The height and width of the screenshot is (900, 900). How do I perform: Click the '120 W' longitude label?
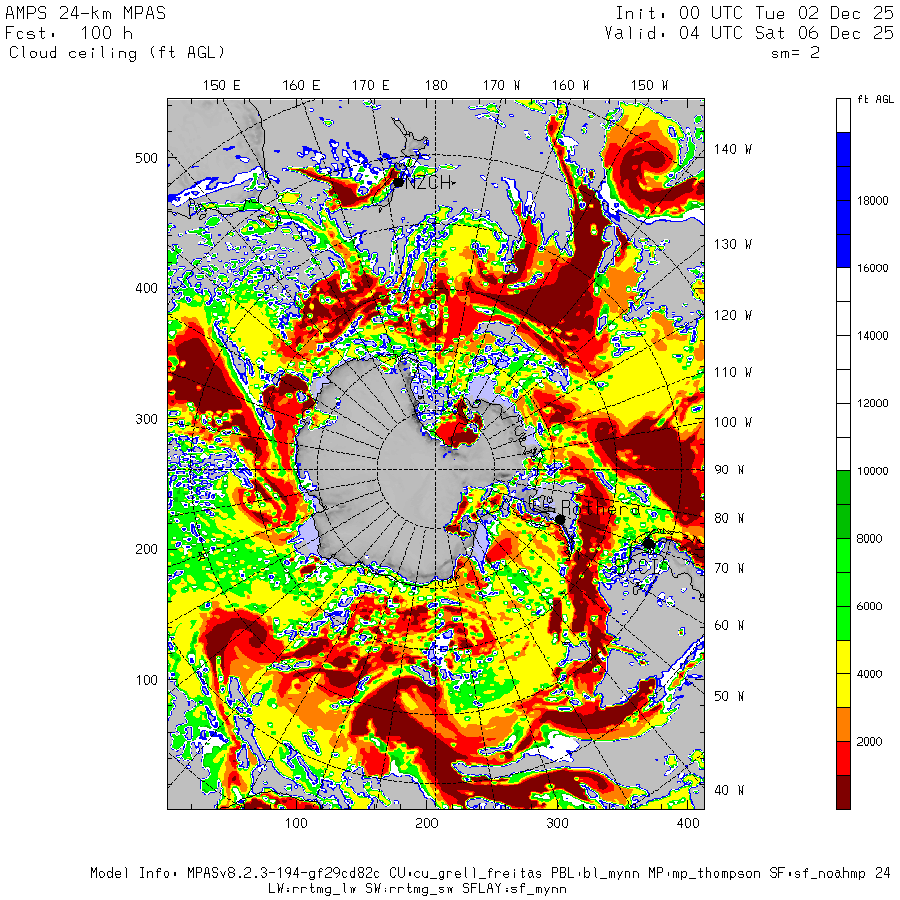(x=733, y=315)
